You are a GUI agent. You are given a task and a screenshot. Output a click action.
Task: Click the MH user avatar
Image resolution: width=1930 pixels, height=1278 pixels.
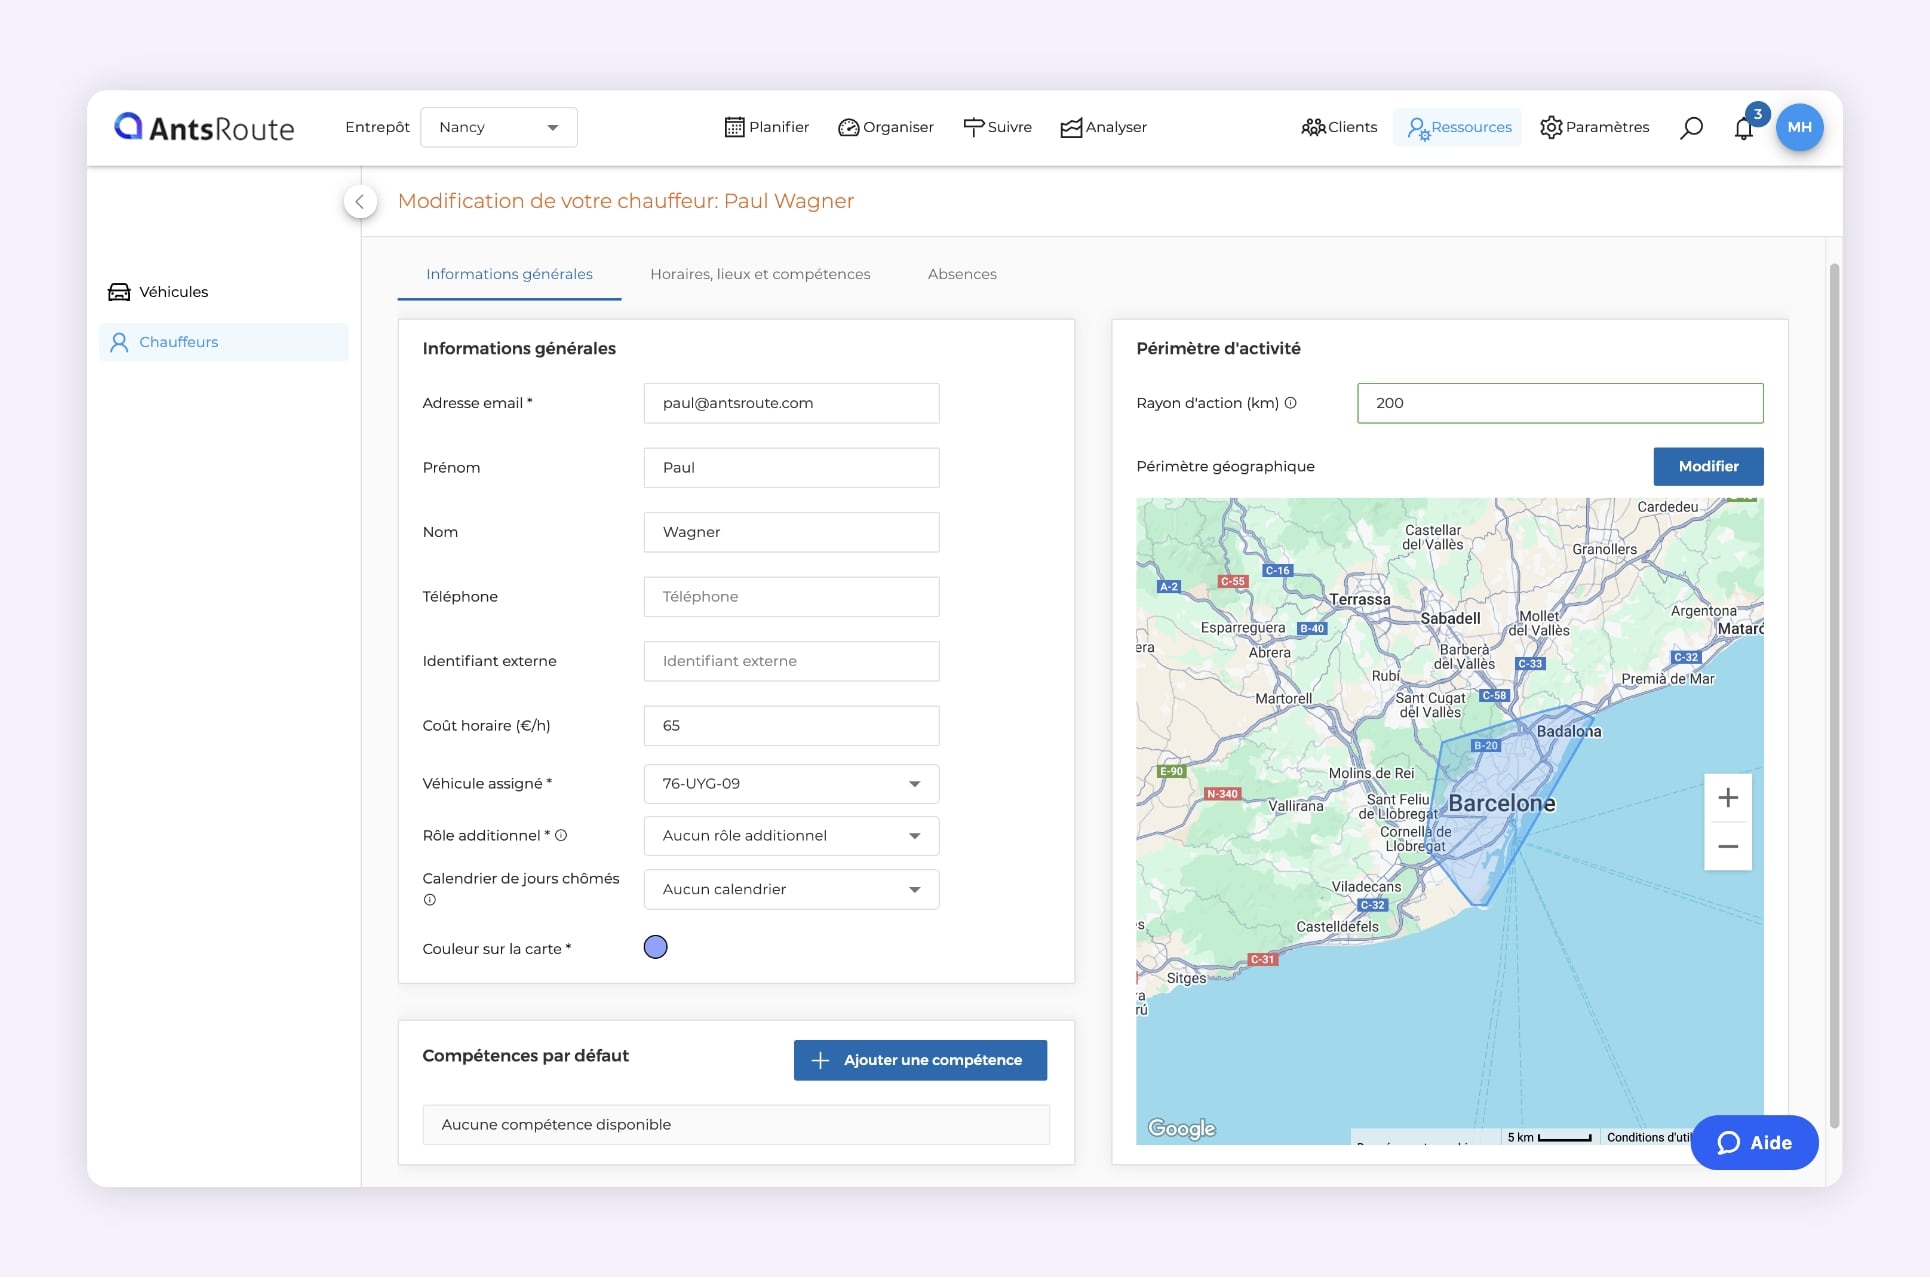pos(1799,128)
